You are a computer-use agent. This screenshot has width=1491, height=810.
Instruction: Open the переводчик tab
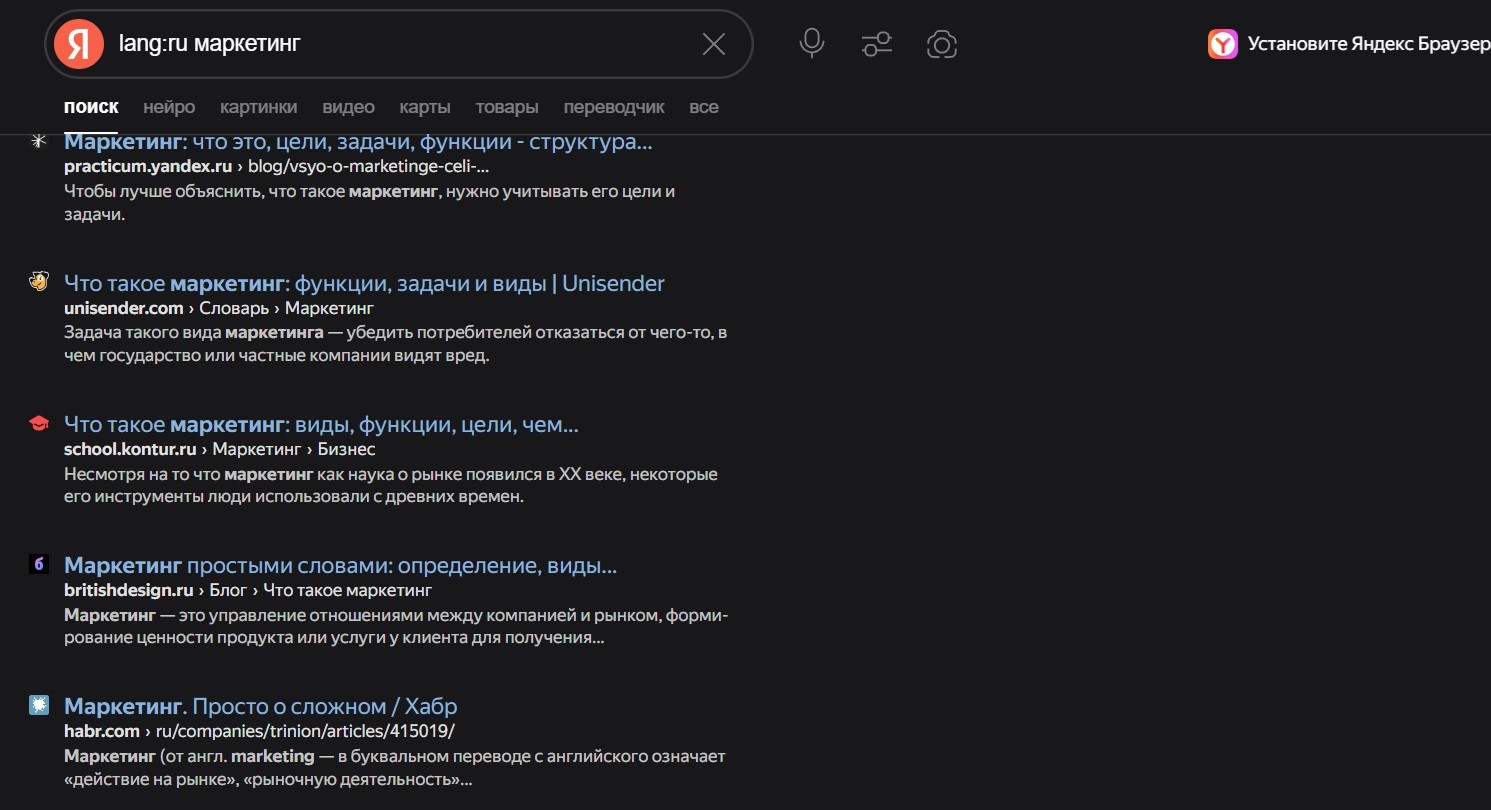coord(614,107)
